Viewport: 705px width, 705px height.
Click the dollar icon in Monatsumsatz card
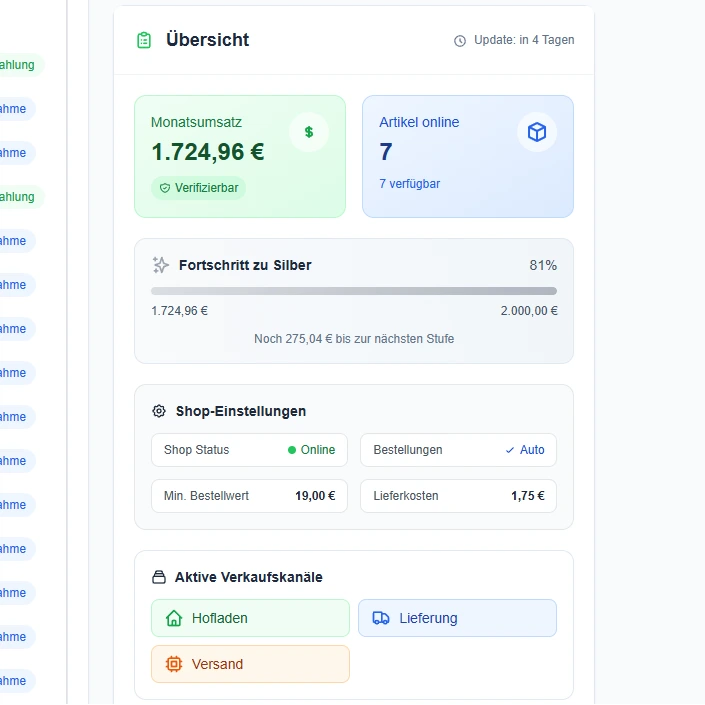pyautogui.click(x=309, y=132)
